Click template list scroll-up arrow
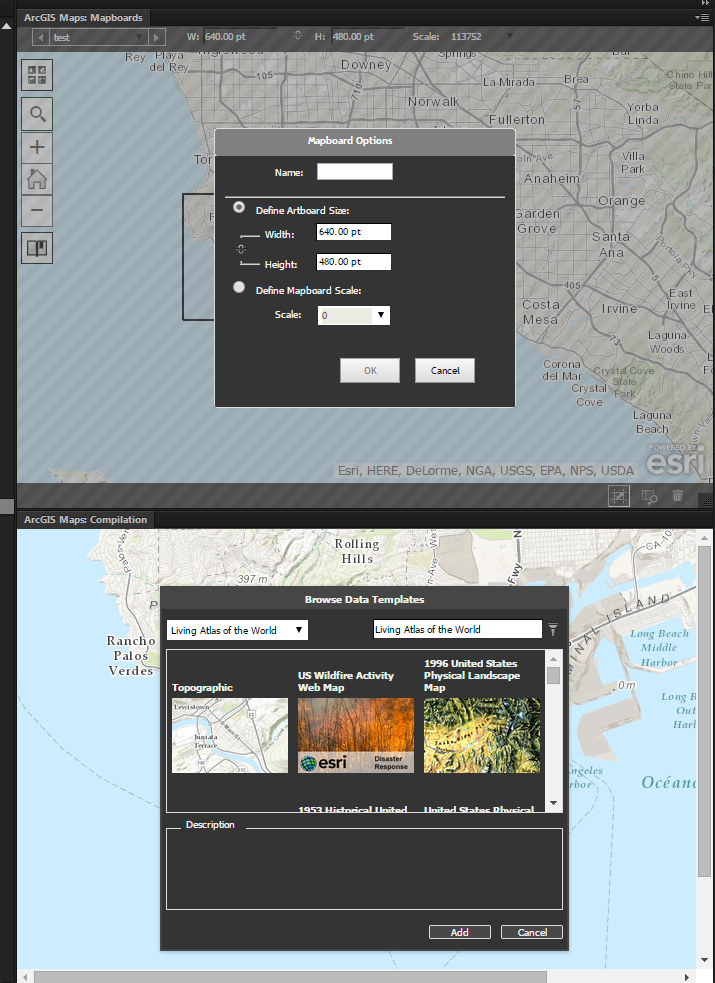715x983 pixels. pos(553,658)
